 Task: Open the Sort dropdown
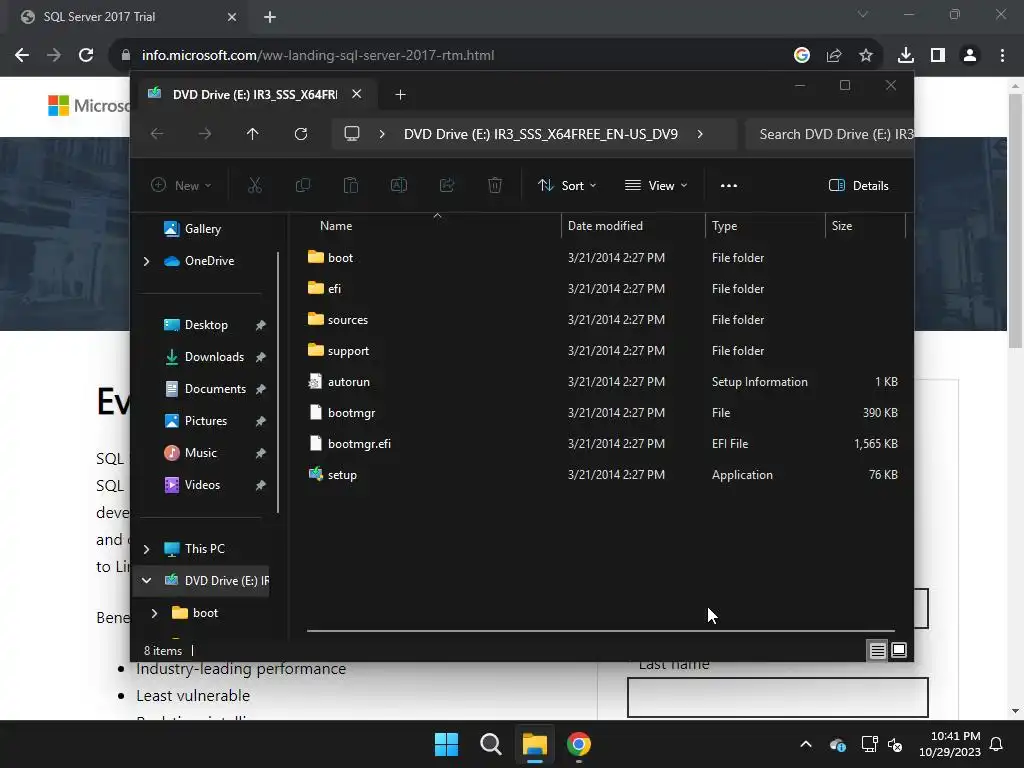click(567, 185)
